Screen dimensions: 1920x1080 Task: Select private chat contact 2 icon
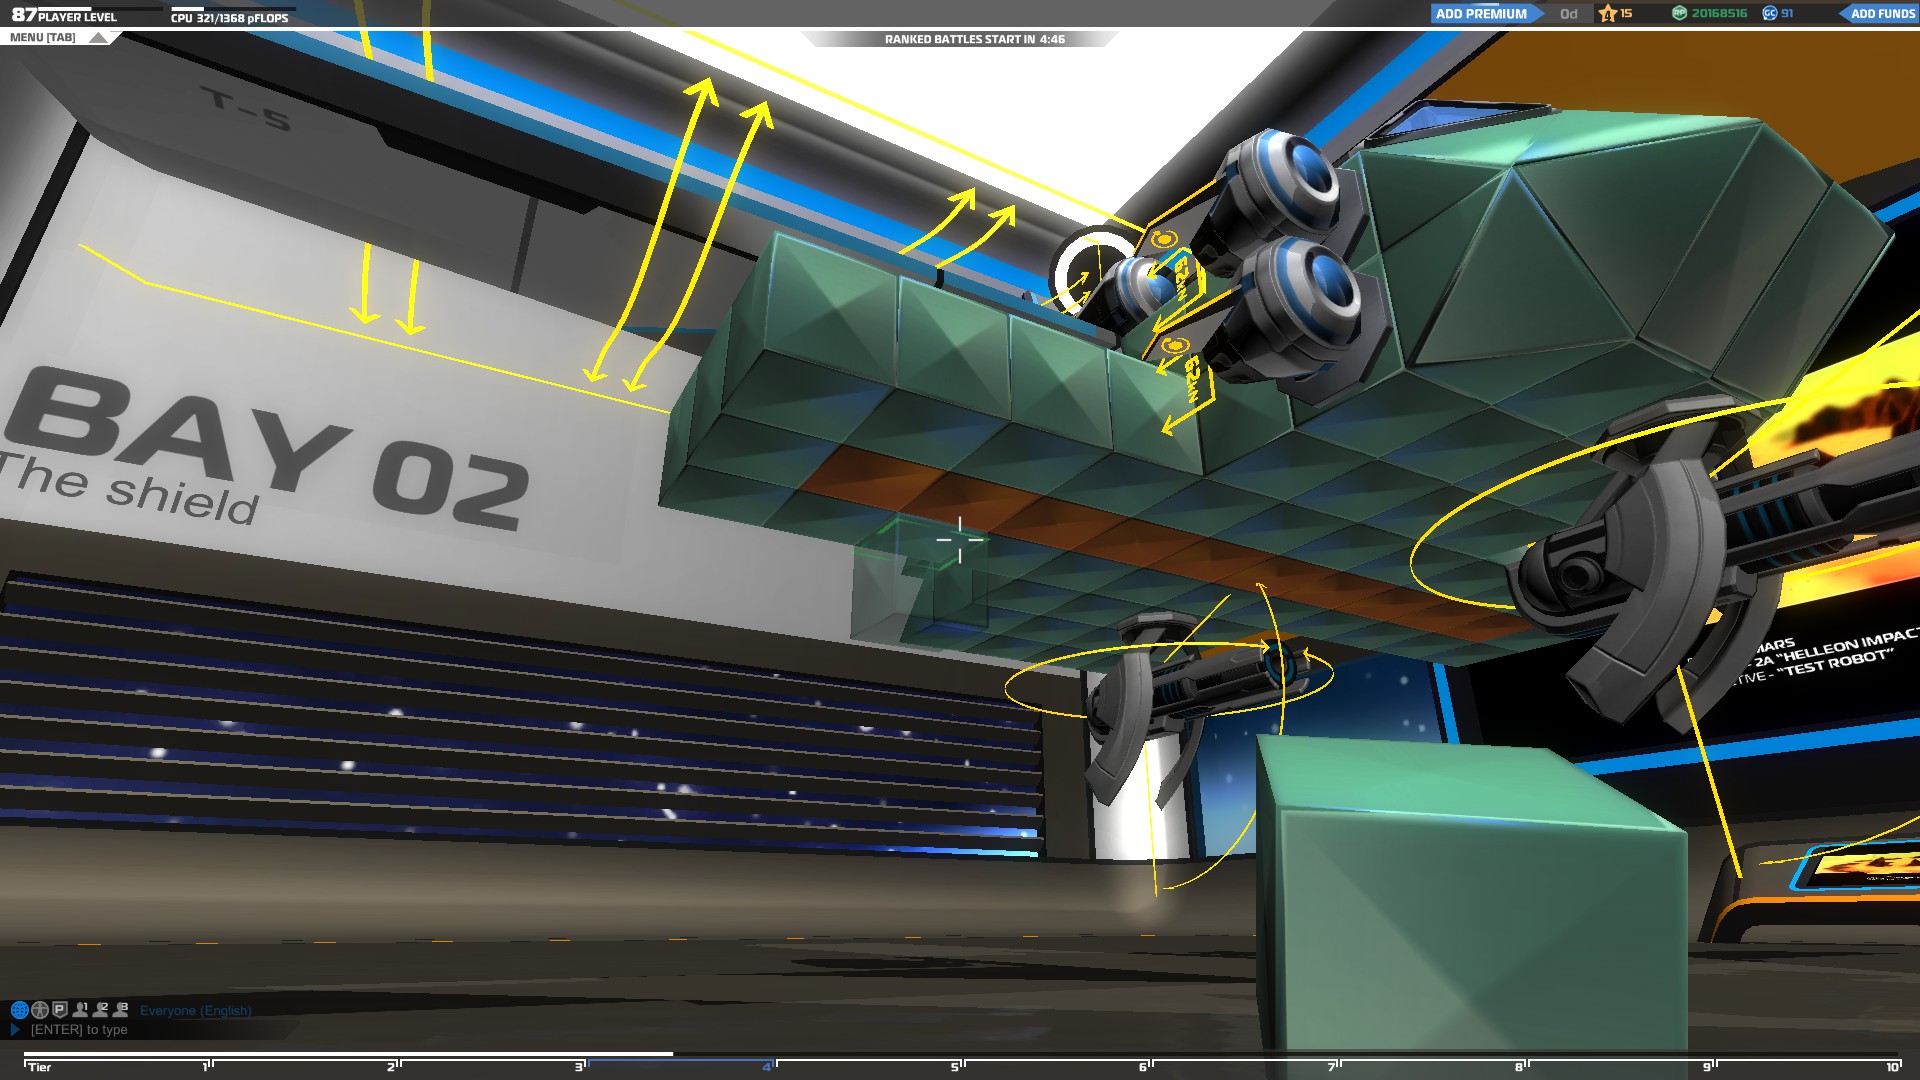(x=101, y=1010)
